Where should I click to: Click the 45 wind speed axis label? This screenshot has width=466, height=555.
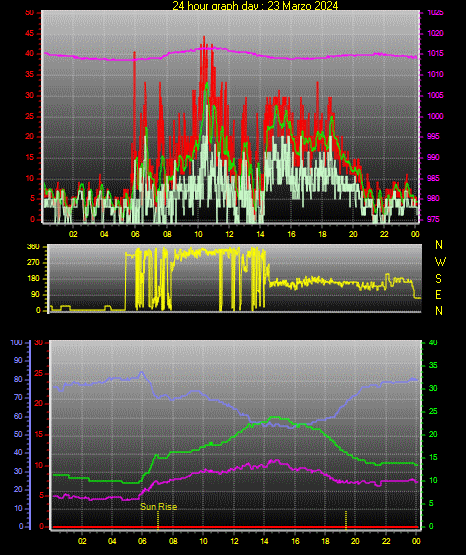[30, 33]
